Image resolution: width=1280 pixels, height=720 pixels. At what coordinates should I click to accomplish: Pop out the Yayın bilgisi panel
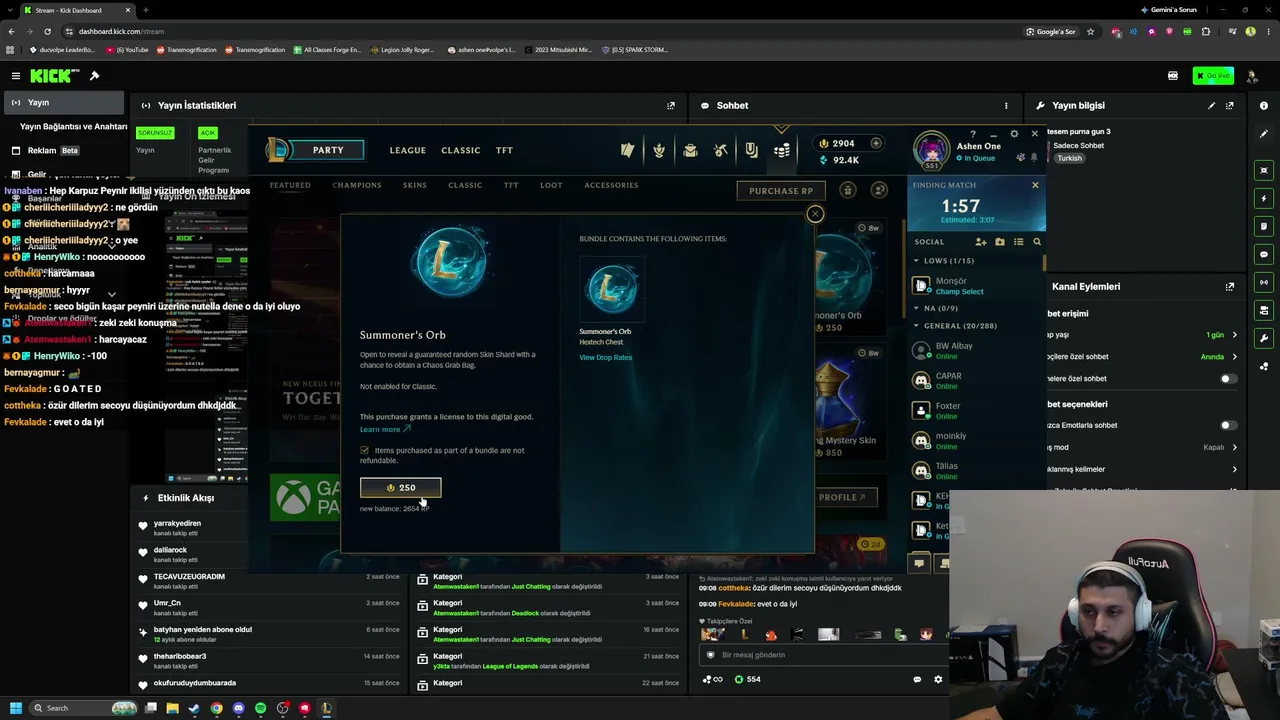coord(1230,105)
